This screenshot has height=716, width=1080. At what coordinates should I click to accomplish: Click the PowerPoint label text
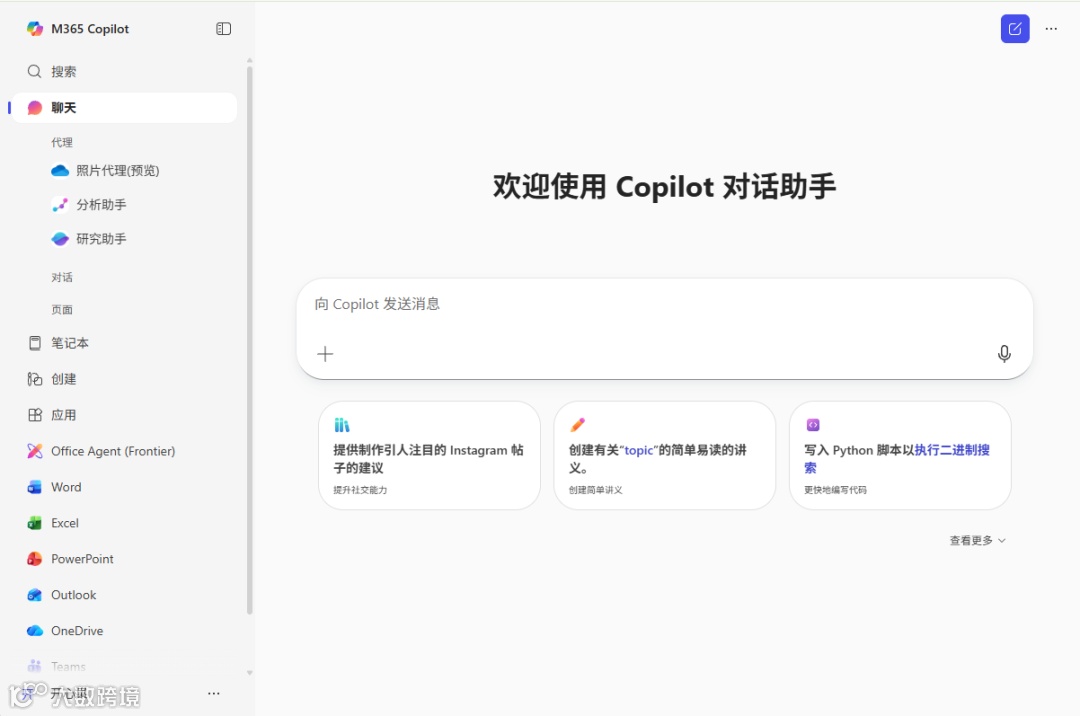(83, 559)
